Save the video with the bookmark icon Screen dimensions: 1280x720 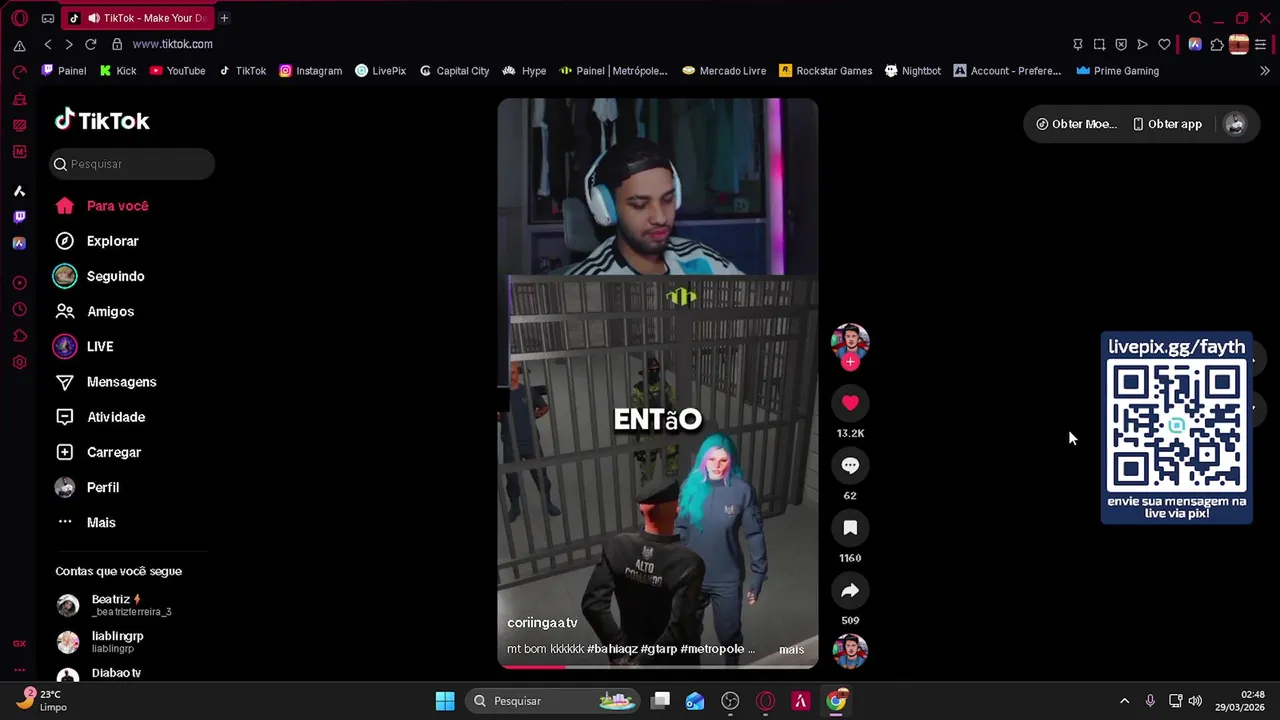point(850,527)
